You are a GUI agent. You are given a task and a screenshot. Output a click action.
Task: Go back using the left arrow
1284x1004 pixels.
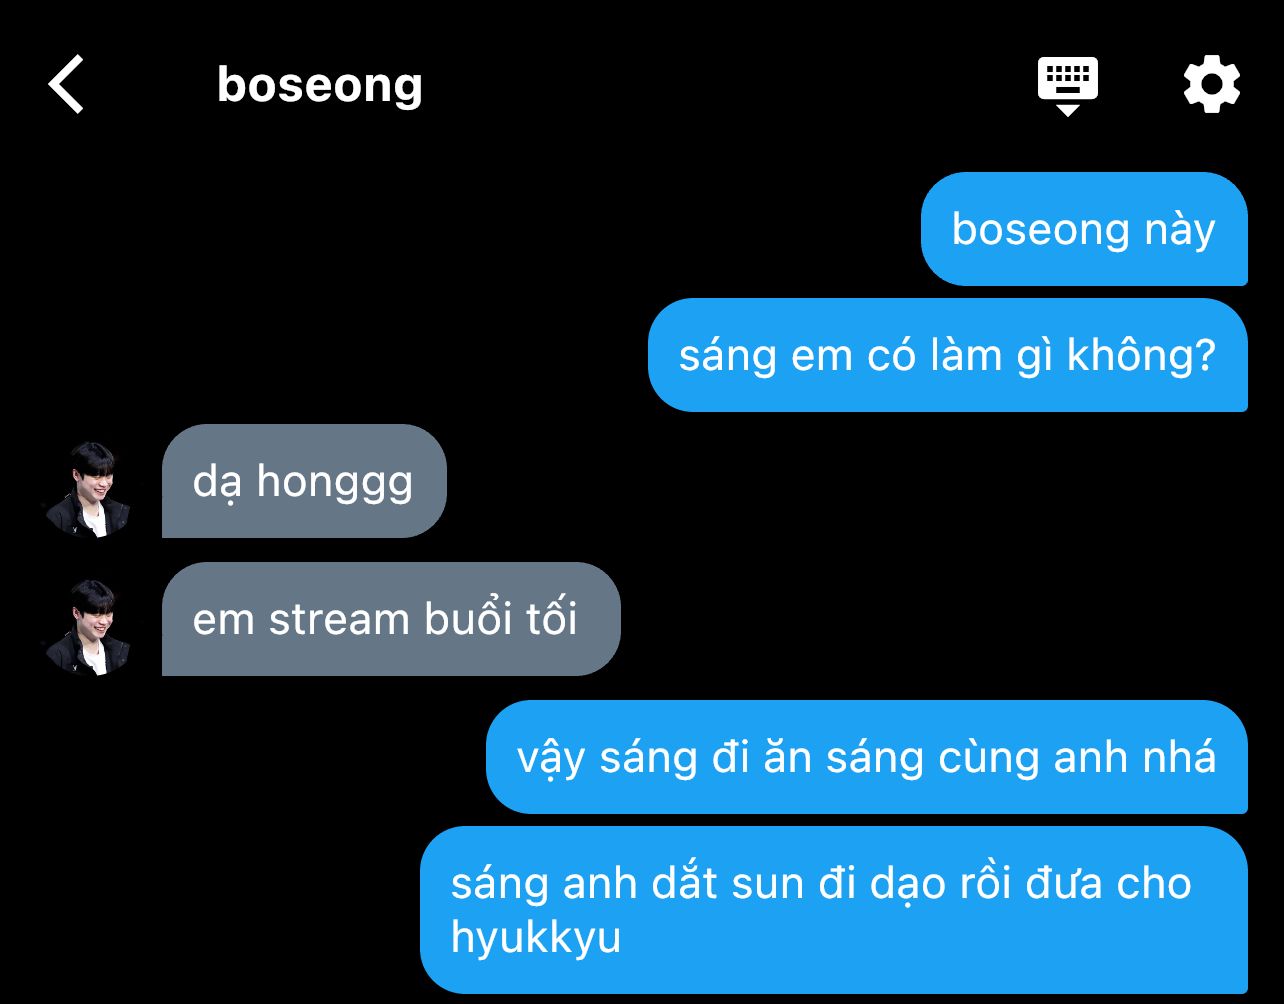pyautogui.click(x=66, y=85)
